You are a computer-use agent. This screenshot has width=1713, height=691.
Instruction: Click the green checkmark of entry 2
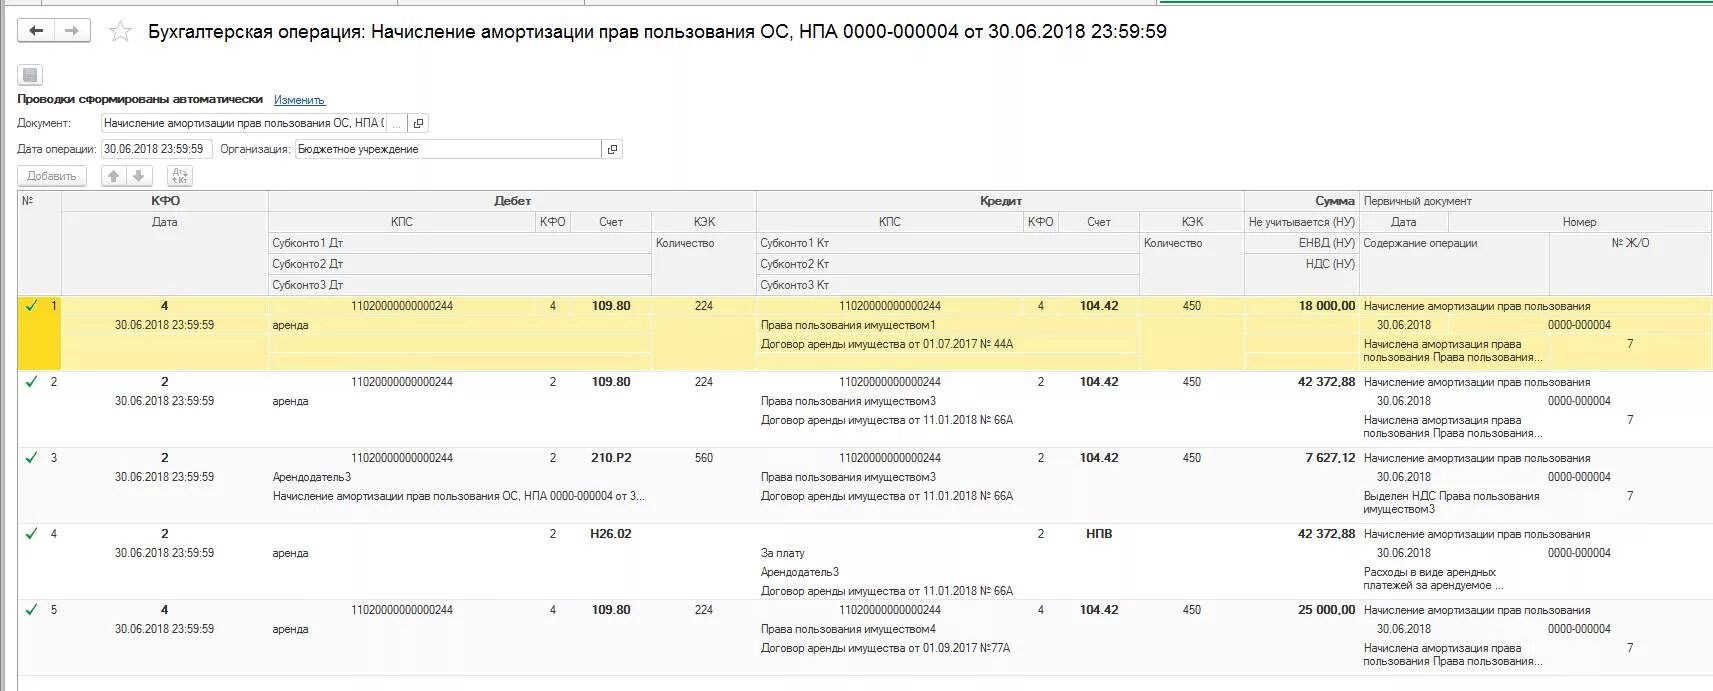(x=31, y=382)
